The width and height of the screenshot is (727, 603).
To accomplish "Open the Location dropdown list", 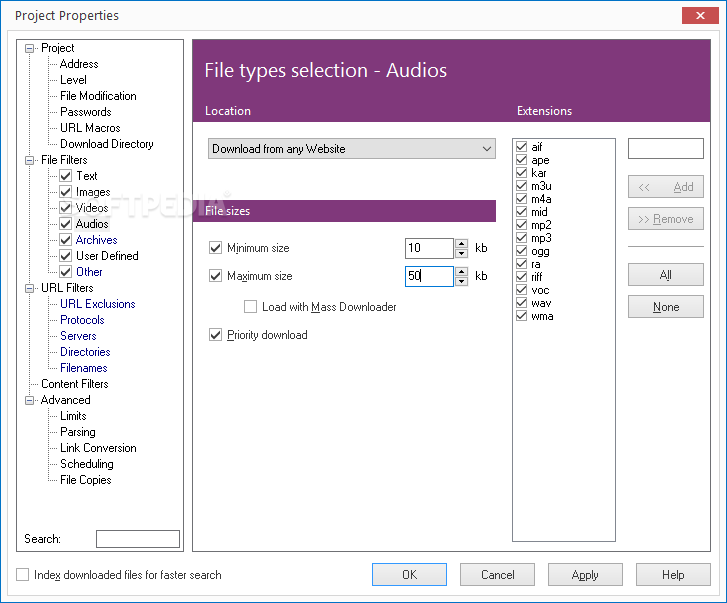I will 487,149.
